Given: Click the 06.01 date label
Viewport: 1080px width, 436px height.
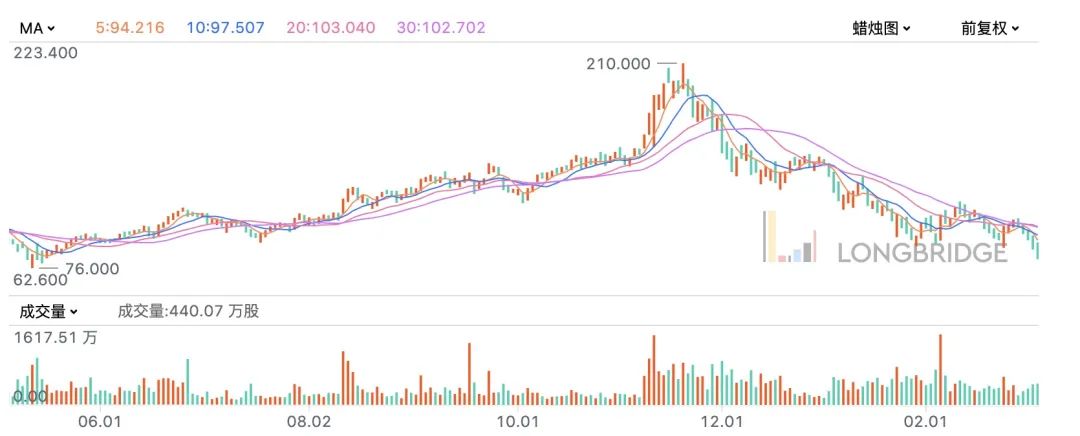Looking at the screenshot, I should 100,420.
